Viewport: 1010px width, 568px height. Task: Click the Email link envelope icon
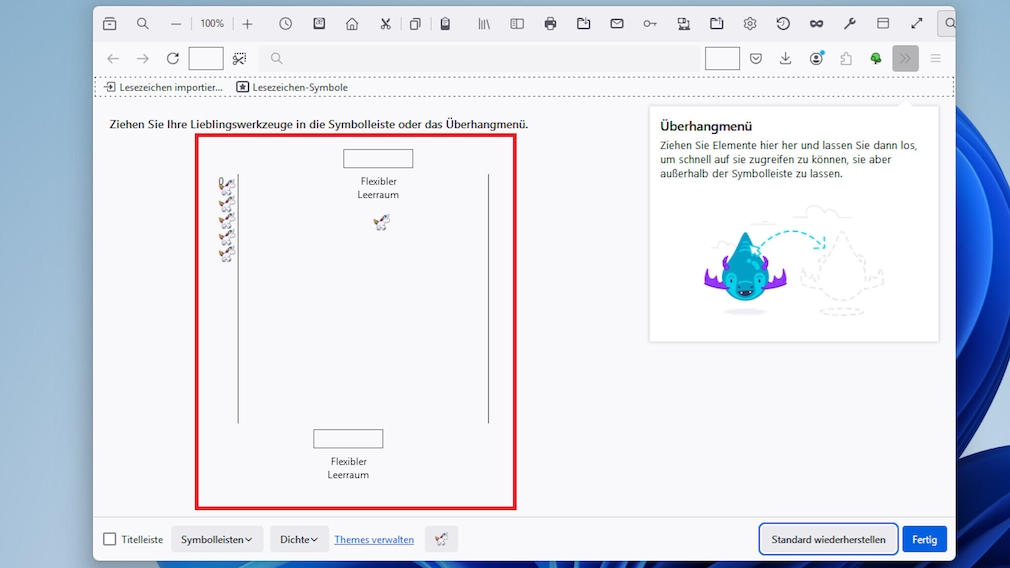(617, 23)
